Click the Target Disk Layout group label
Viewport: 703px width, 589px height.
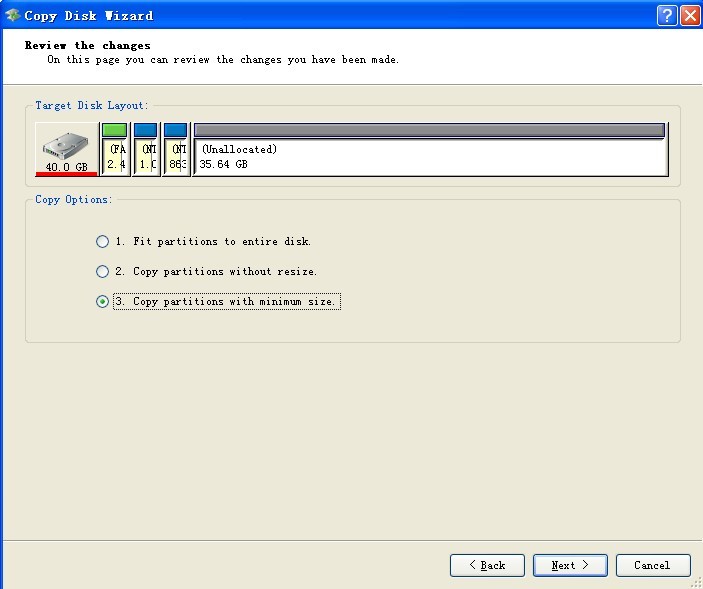pos(91,105)
